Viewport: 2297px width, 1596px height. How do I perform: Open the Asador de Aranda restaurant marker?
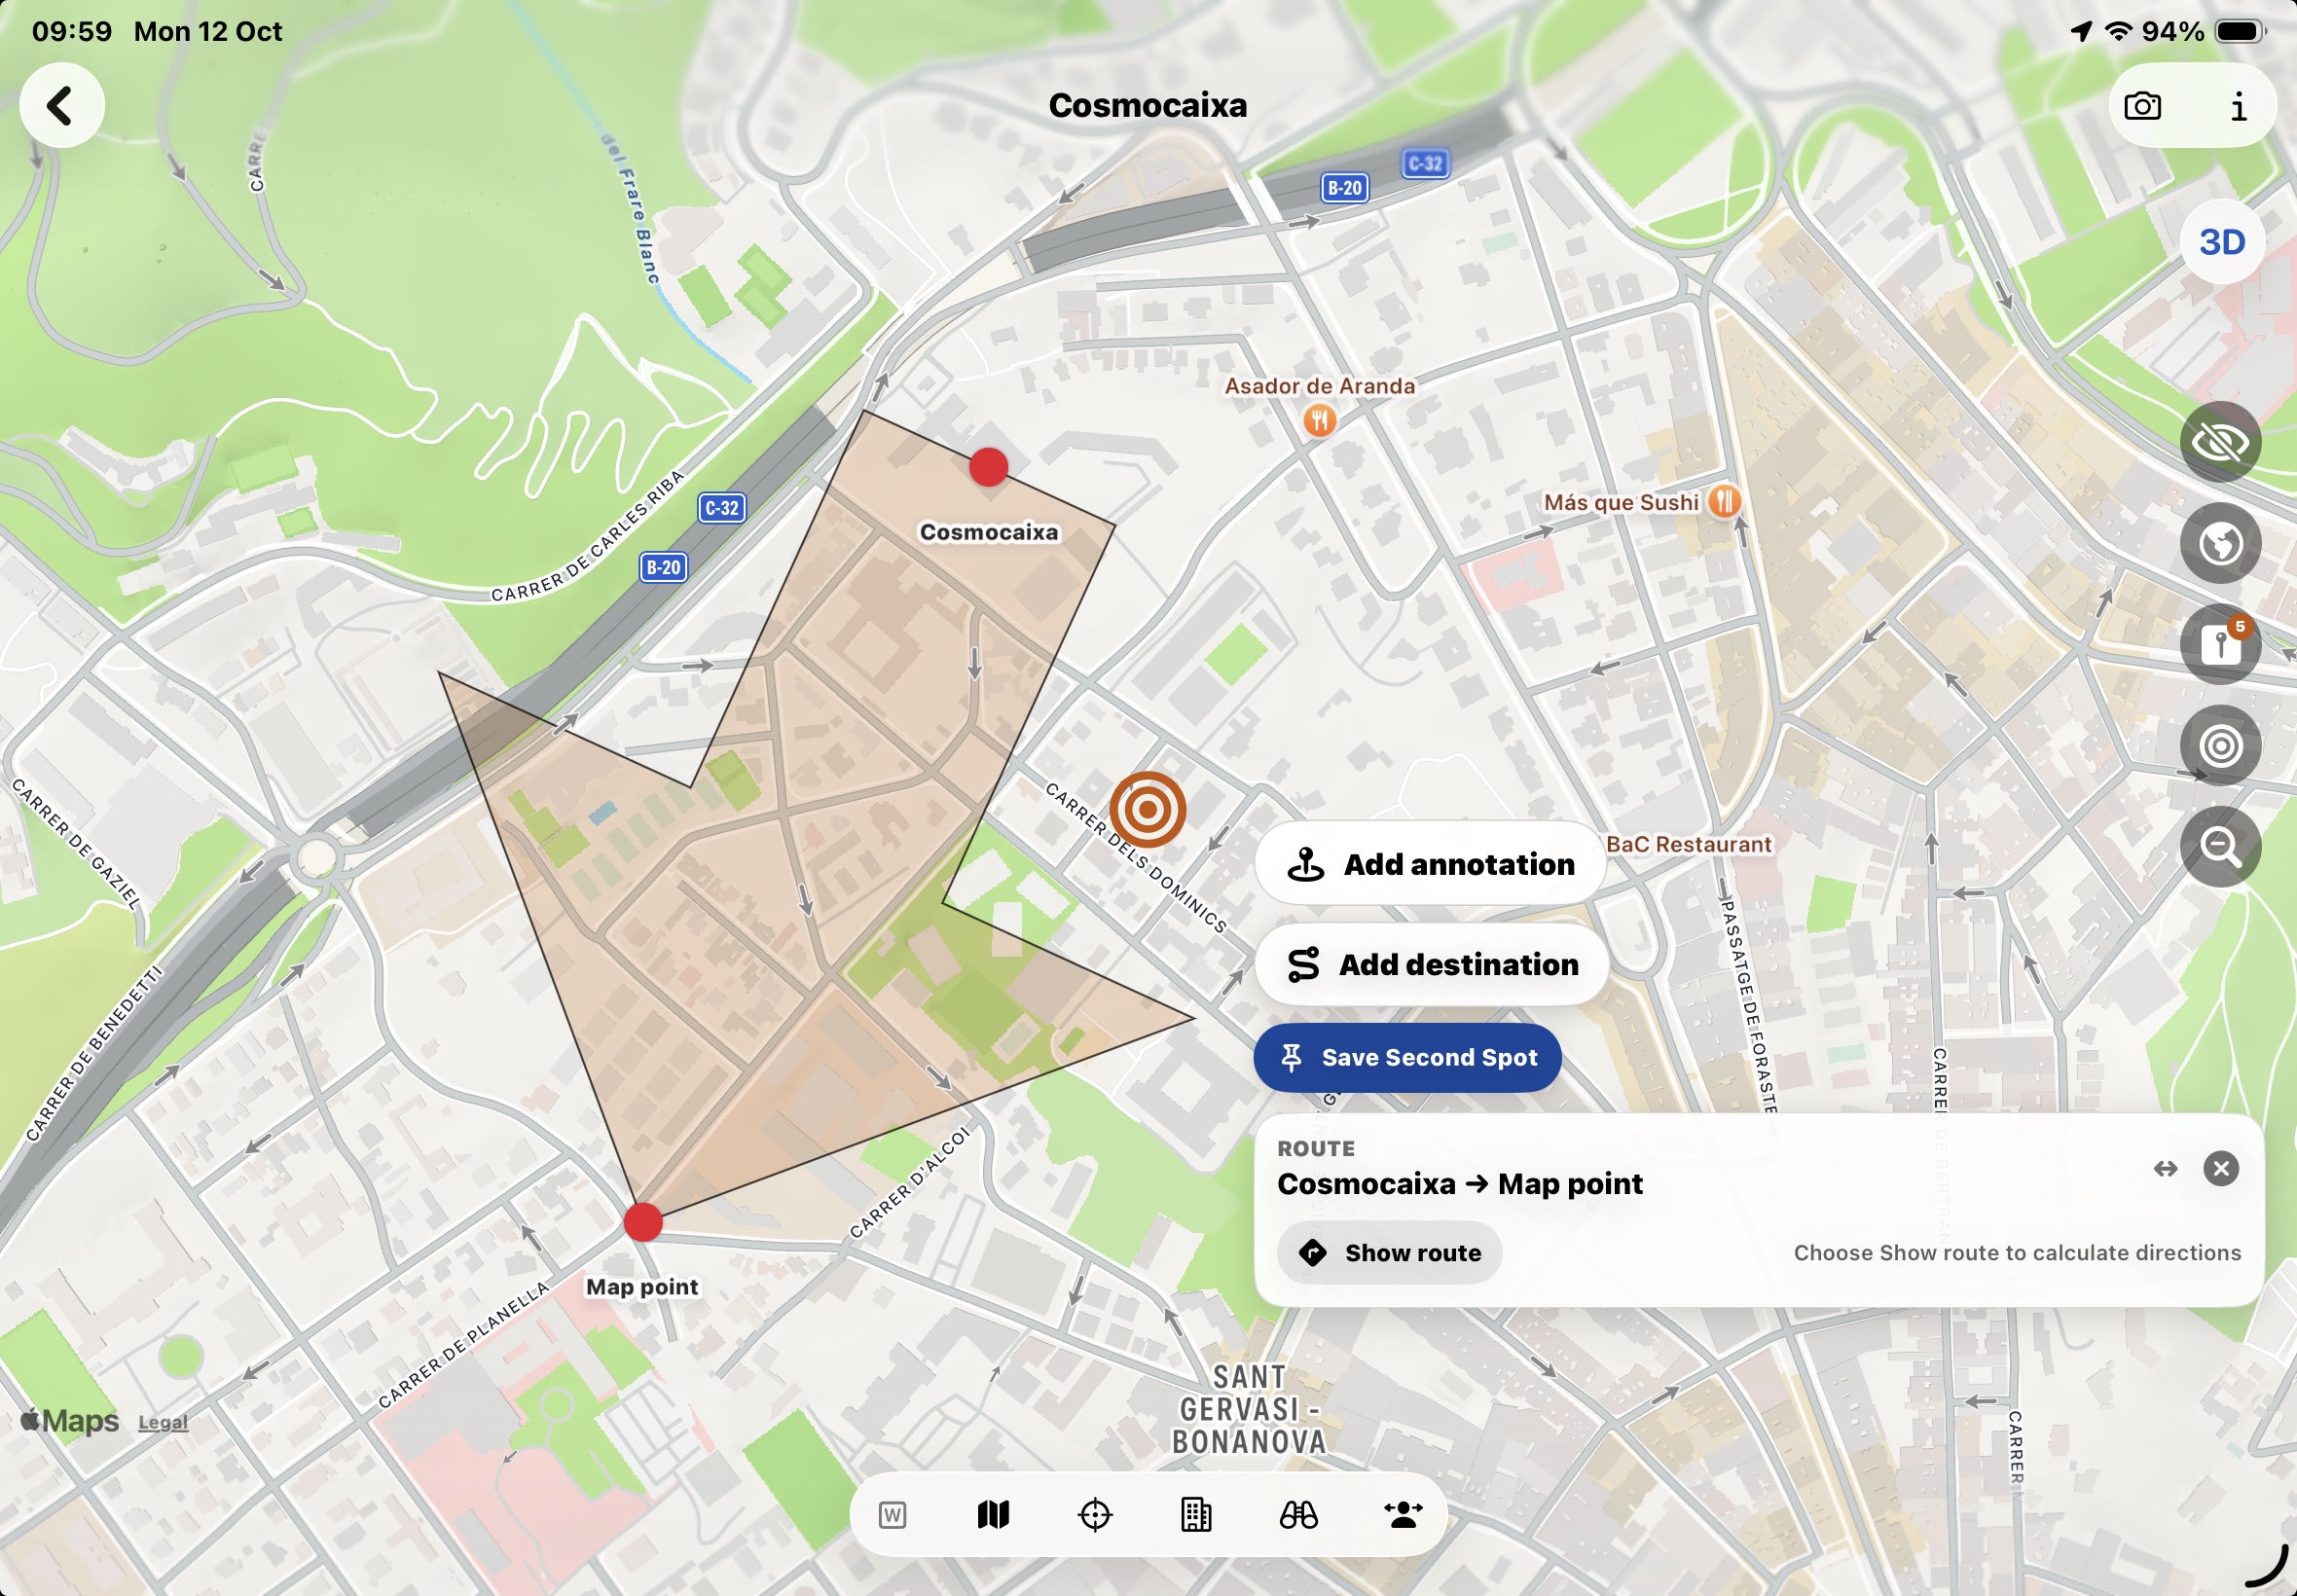click(1319, 420)
